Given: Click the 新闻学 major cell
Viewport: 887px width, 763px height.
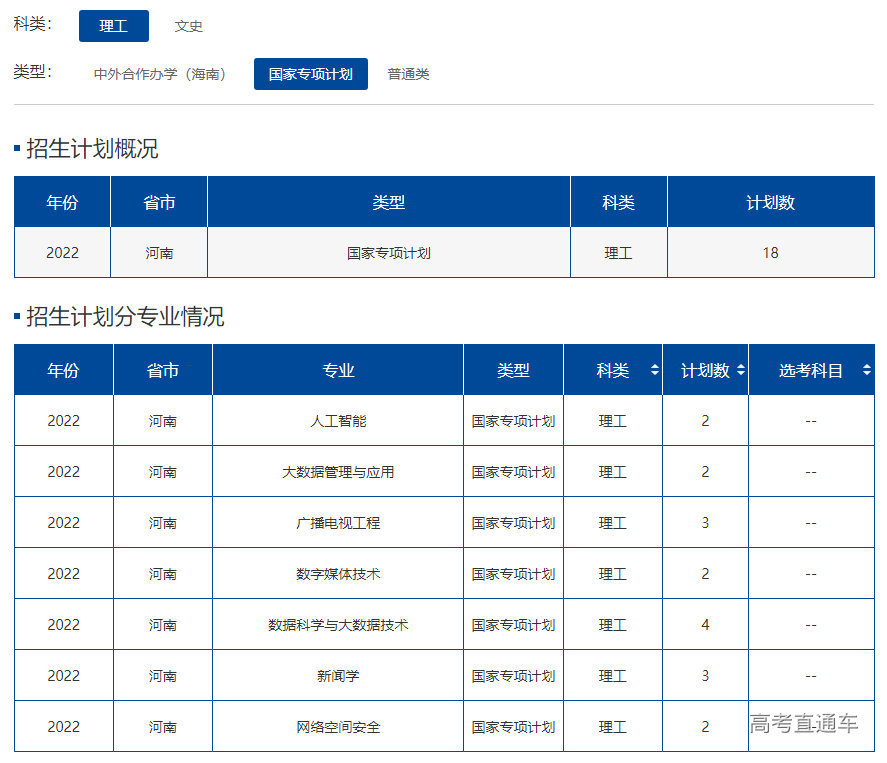Looking at the screenshot, I should click(337, 675).
